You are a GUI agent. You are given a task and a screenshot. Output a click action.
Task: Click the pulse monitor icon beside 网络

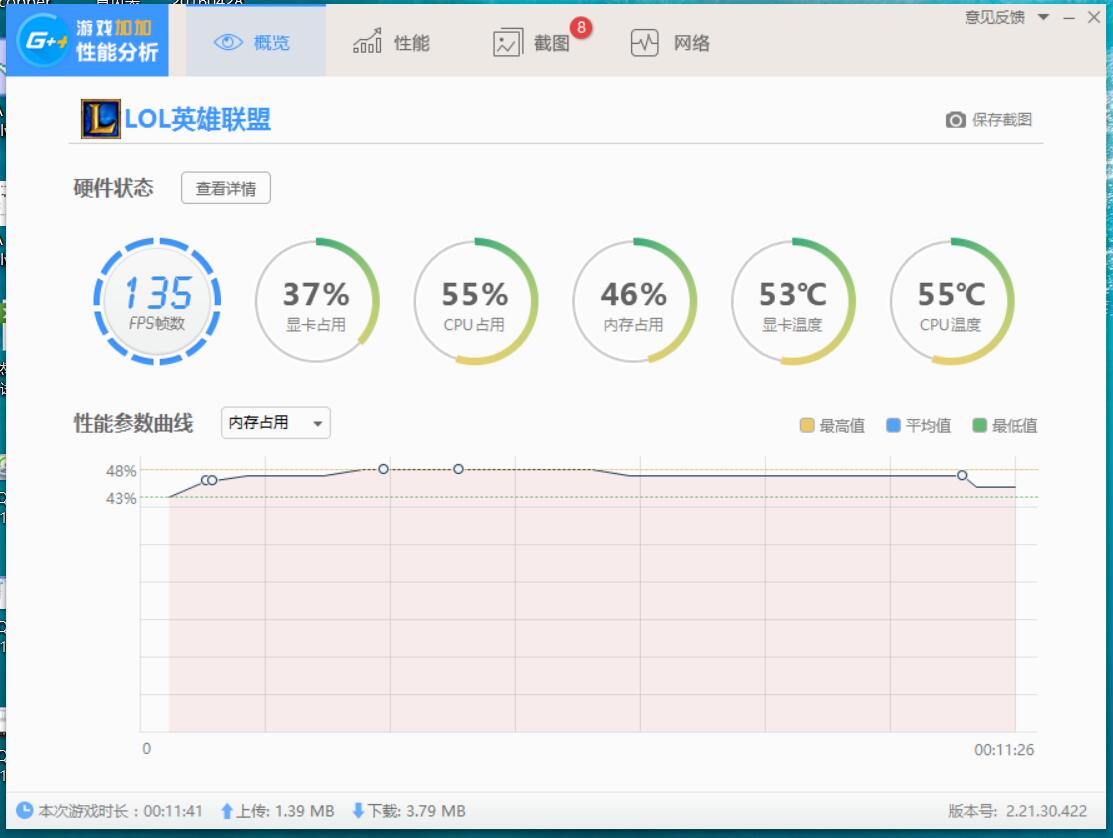pyautogui.click(x=645, y=43)
